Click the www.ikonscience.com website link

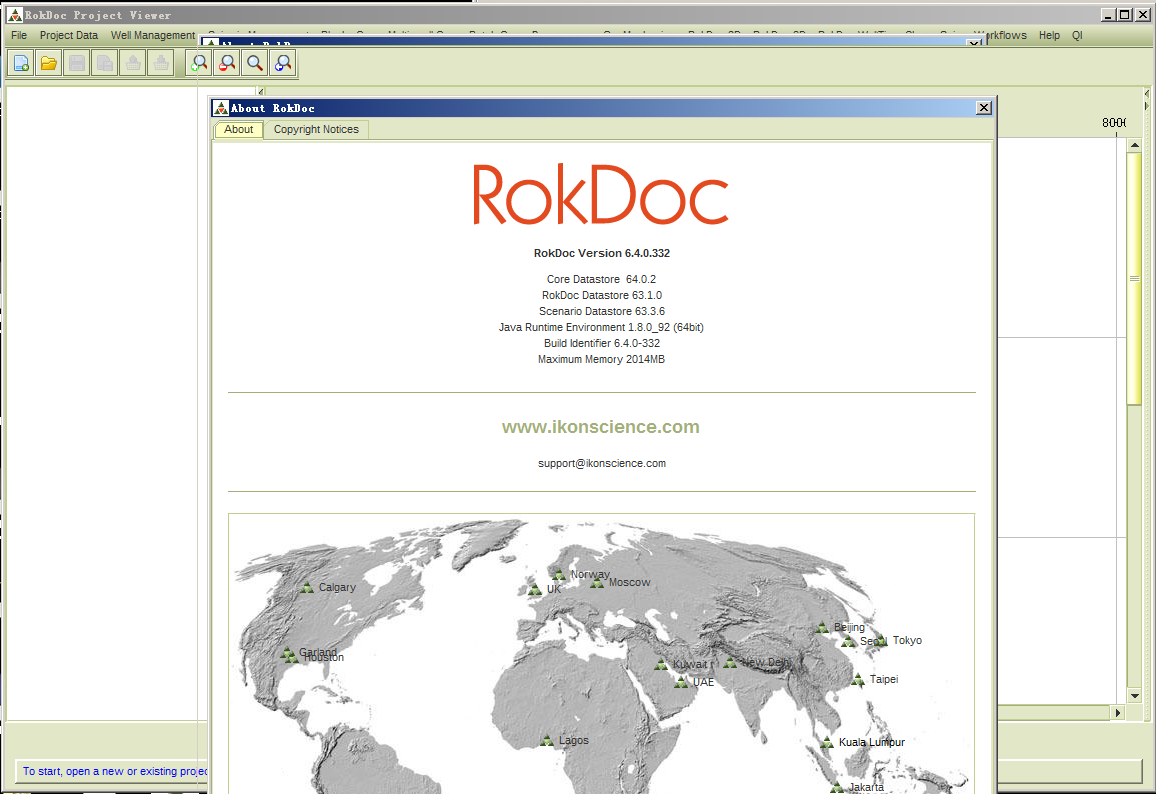click(x=601, y=427)
